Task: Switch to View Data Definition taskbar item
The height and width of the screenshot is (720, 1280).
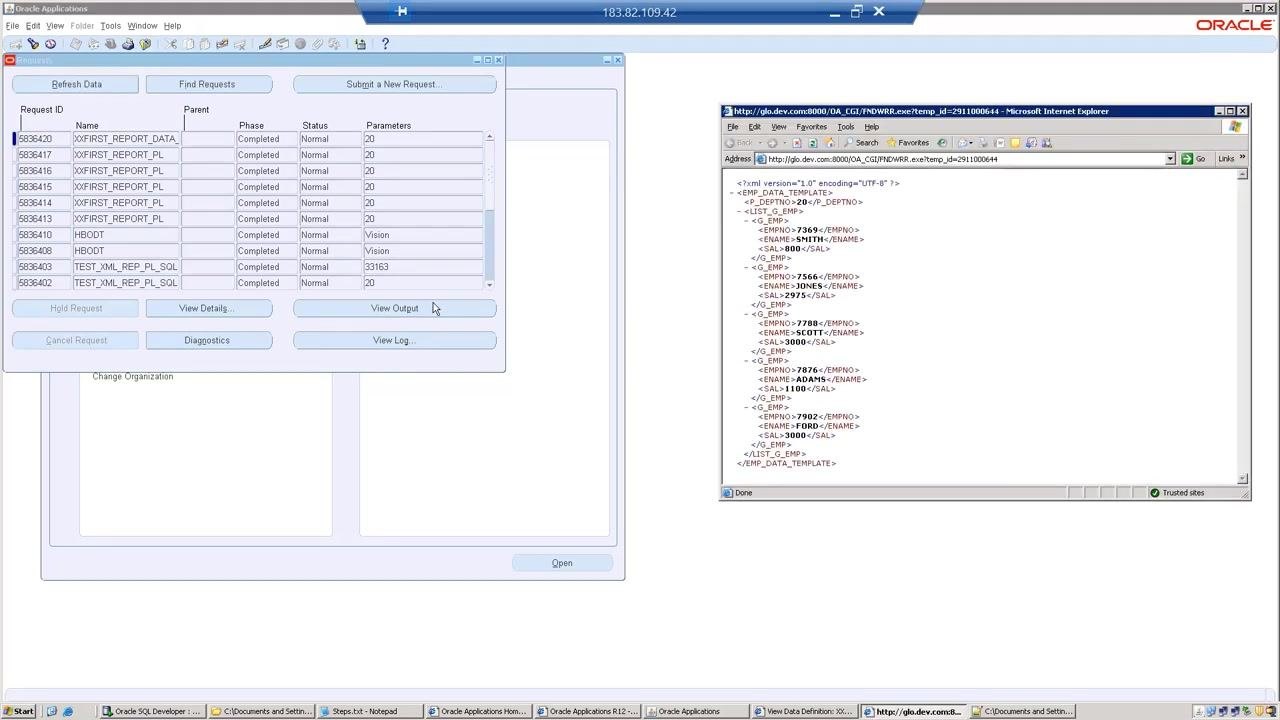Action: 805,711
